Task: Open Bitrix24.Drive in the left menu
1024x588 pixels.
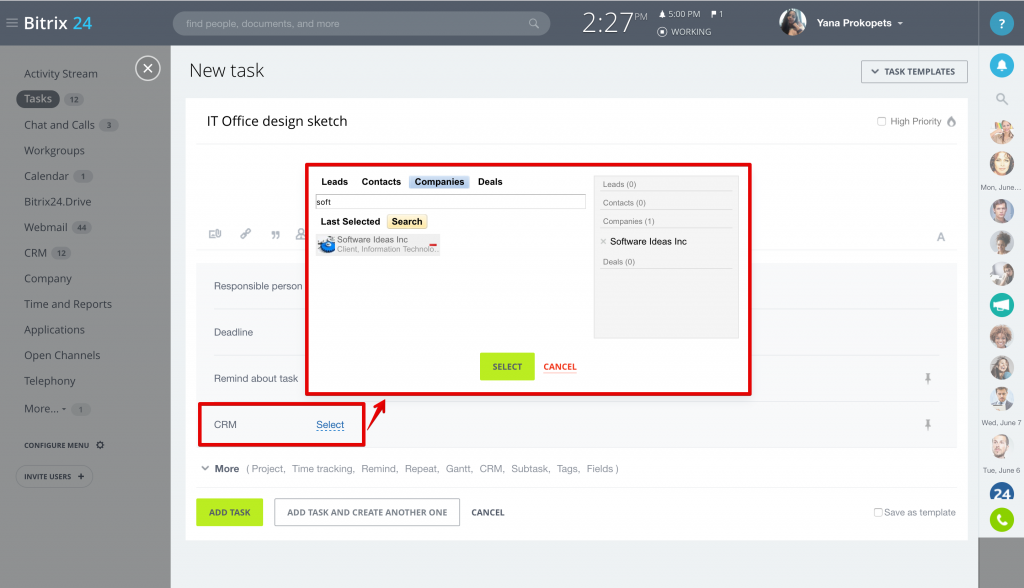Action: [x=57, y=201]
